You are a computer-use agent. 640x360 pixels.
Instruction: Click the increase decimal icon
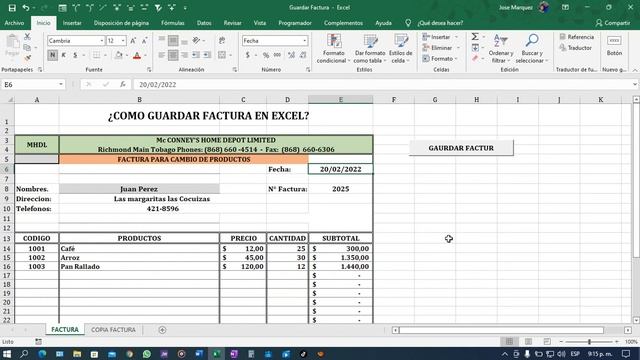click(291, 55)
